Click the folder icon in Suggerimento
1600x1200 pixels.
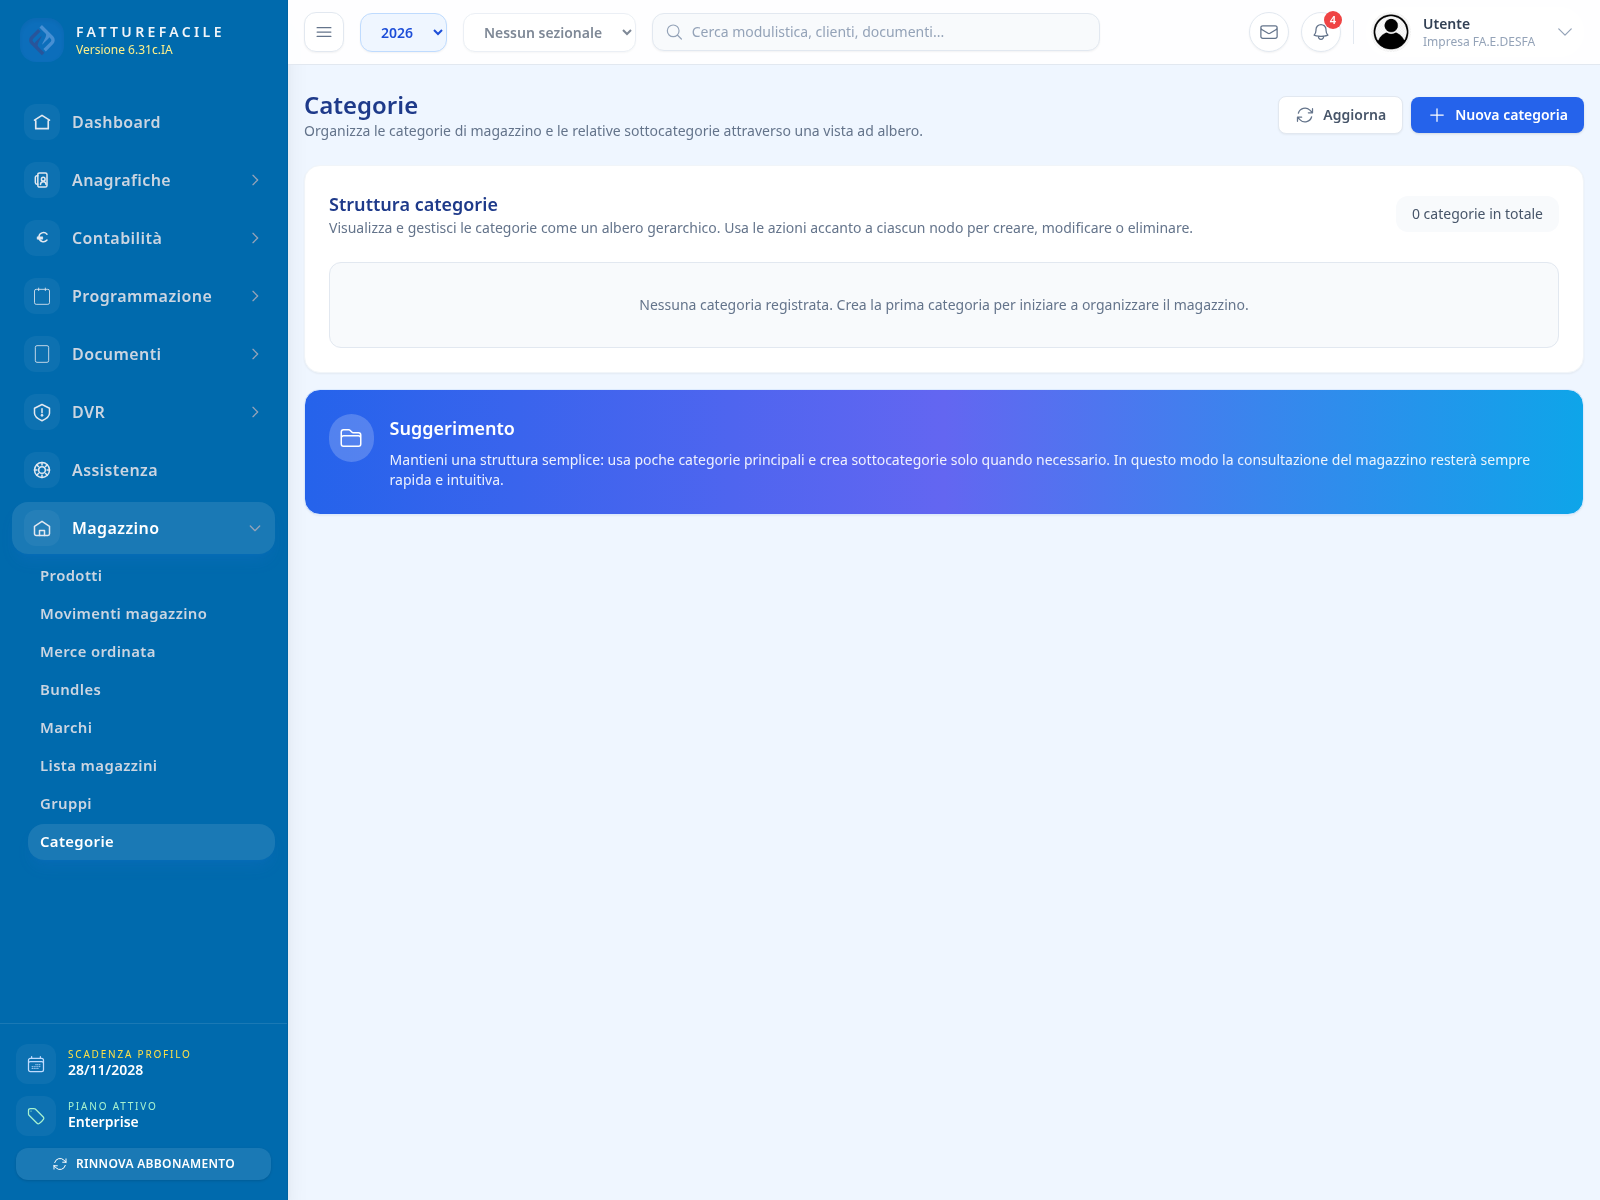(x=351, y=438)
